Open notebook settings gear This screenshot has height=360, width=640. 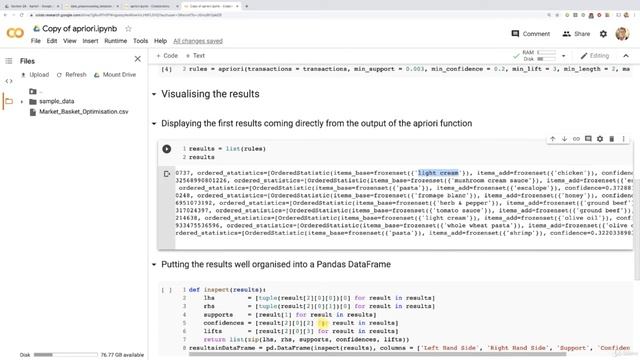coord(603,34)
